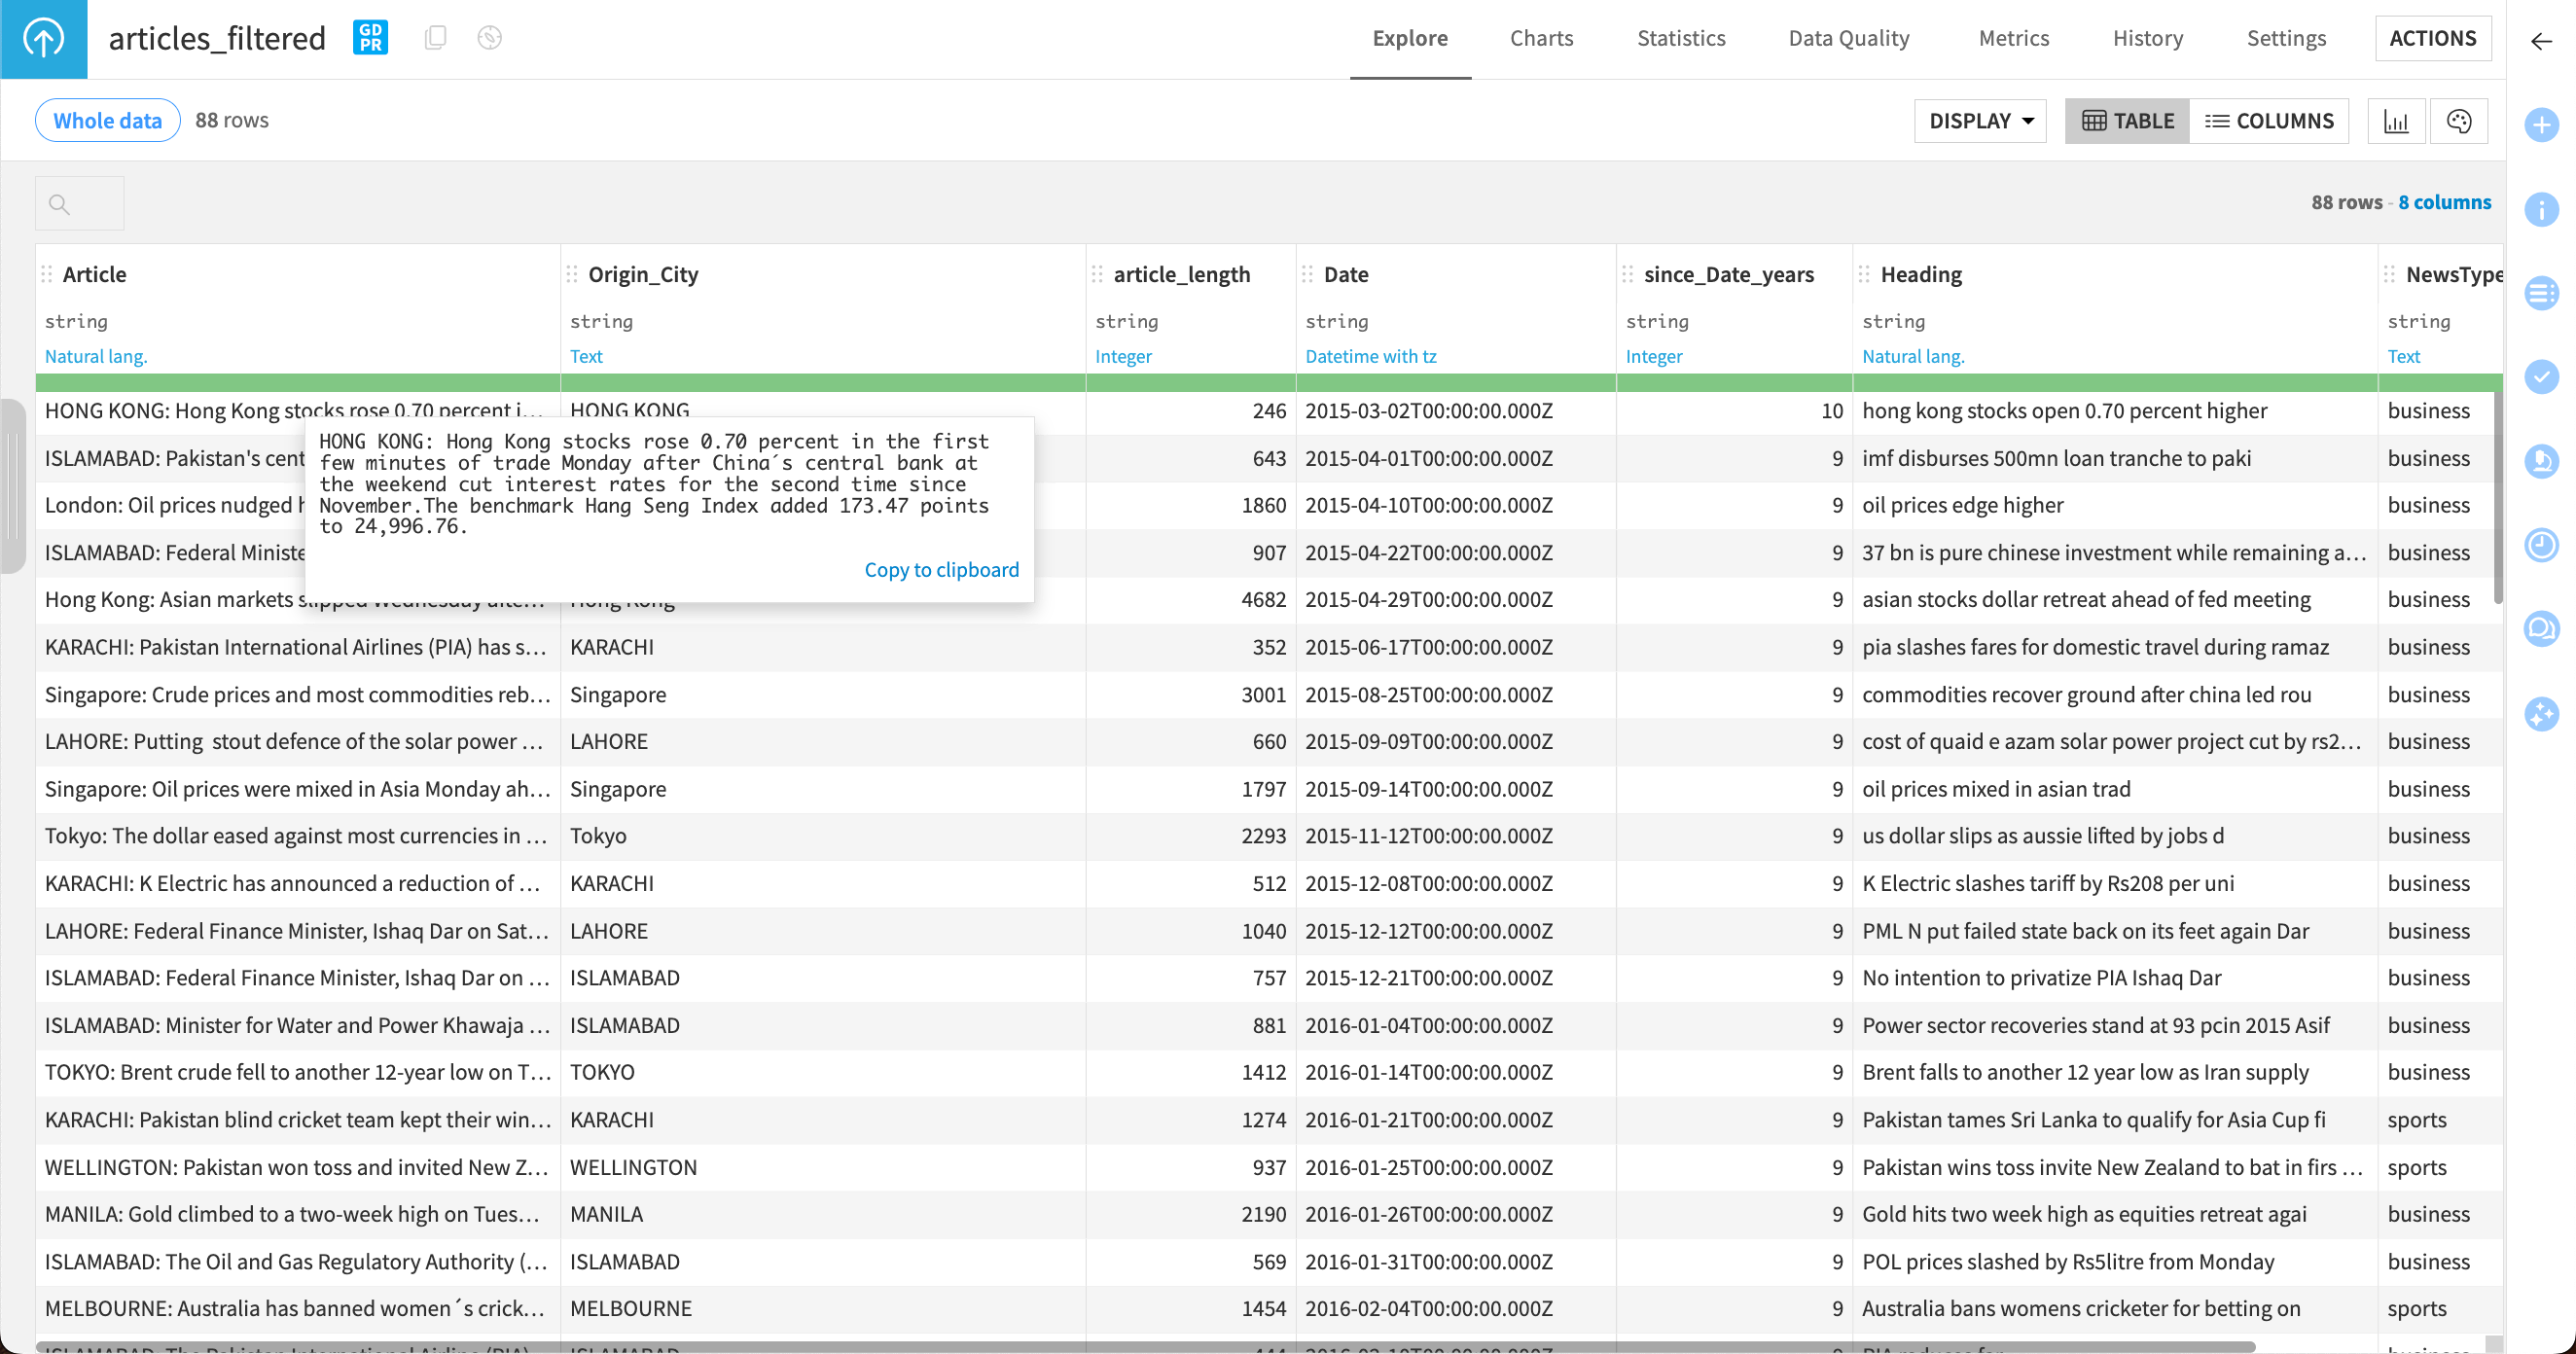Switch to the Charts tab

[x=1541, y=38]
